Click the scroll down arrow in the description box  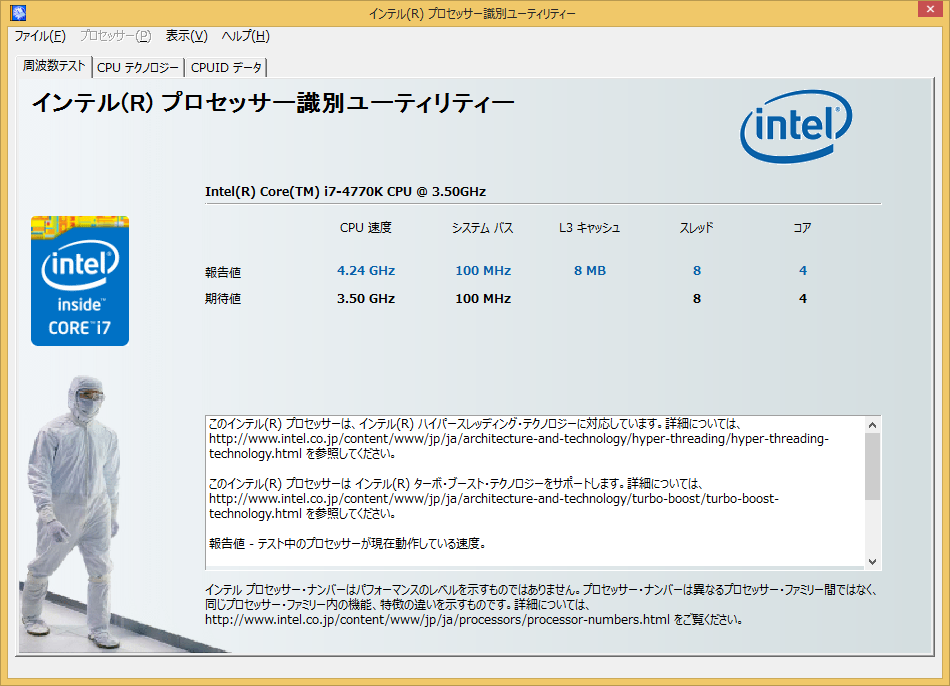872,561
